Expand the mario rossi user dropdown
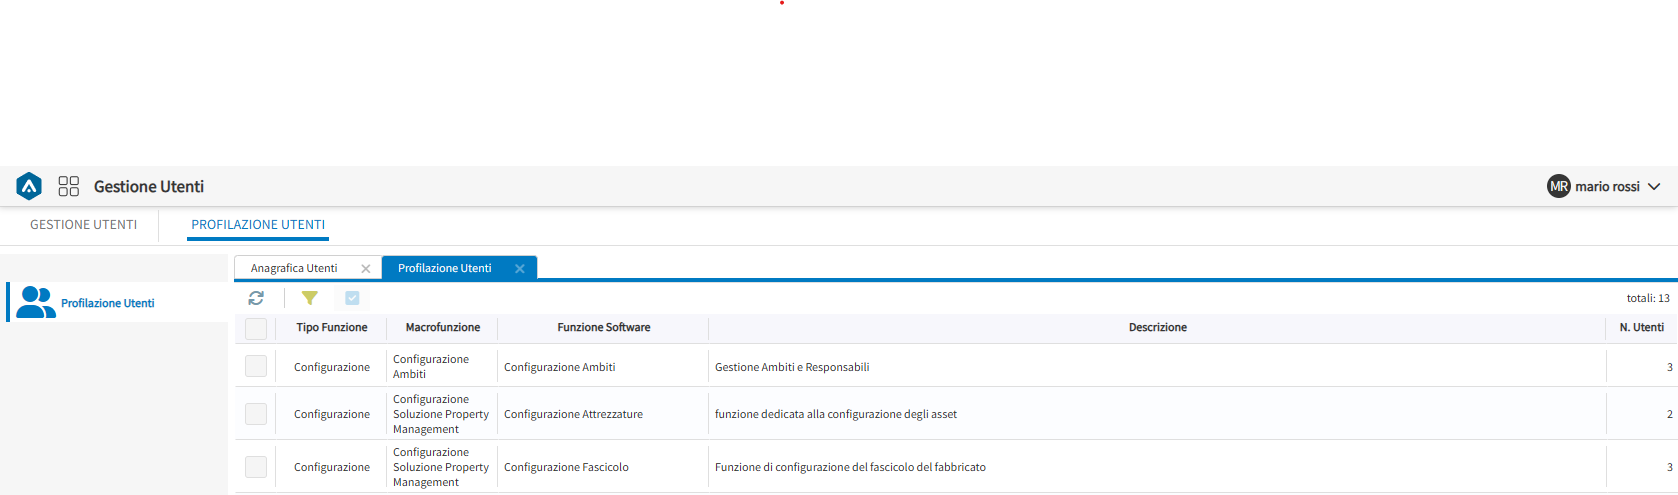 1654,187
